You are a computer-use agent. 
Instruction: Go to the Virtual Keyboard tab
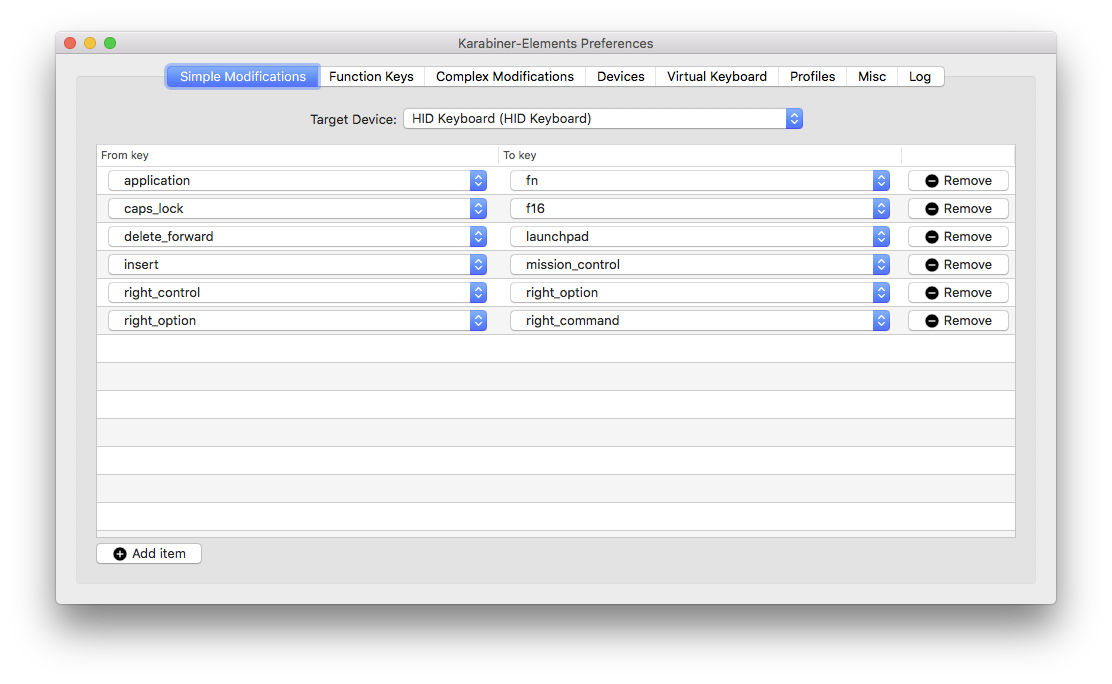pos(716,77)
